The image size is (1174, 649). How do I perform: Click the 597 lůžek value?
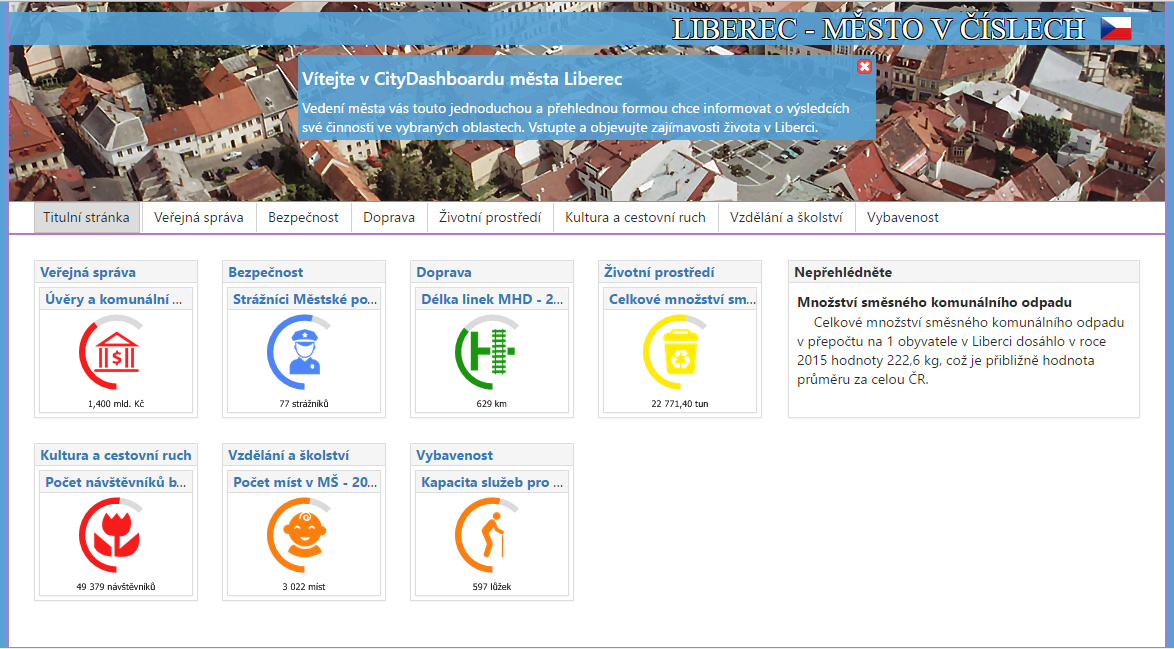coord(492,587)
